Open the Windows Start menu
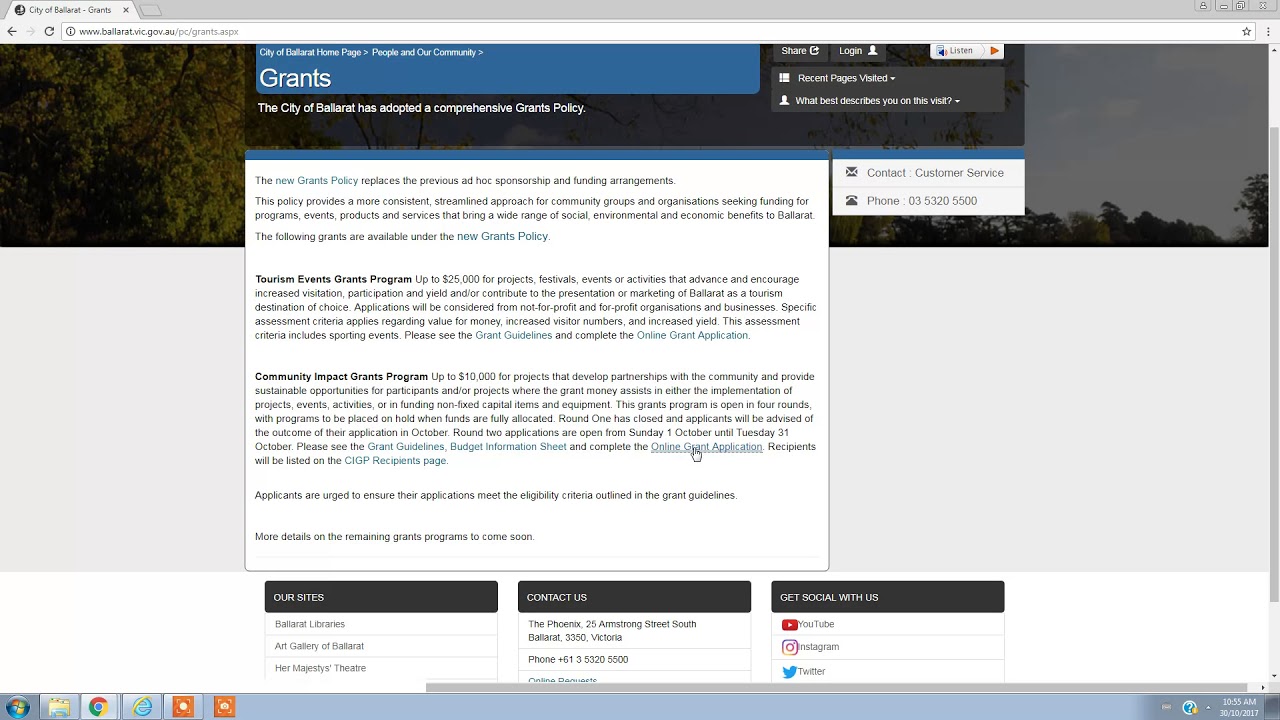 tap(17, 707)
